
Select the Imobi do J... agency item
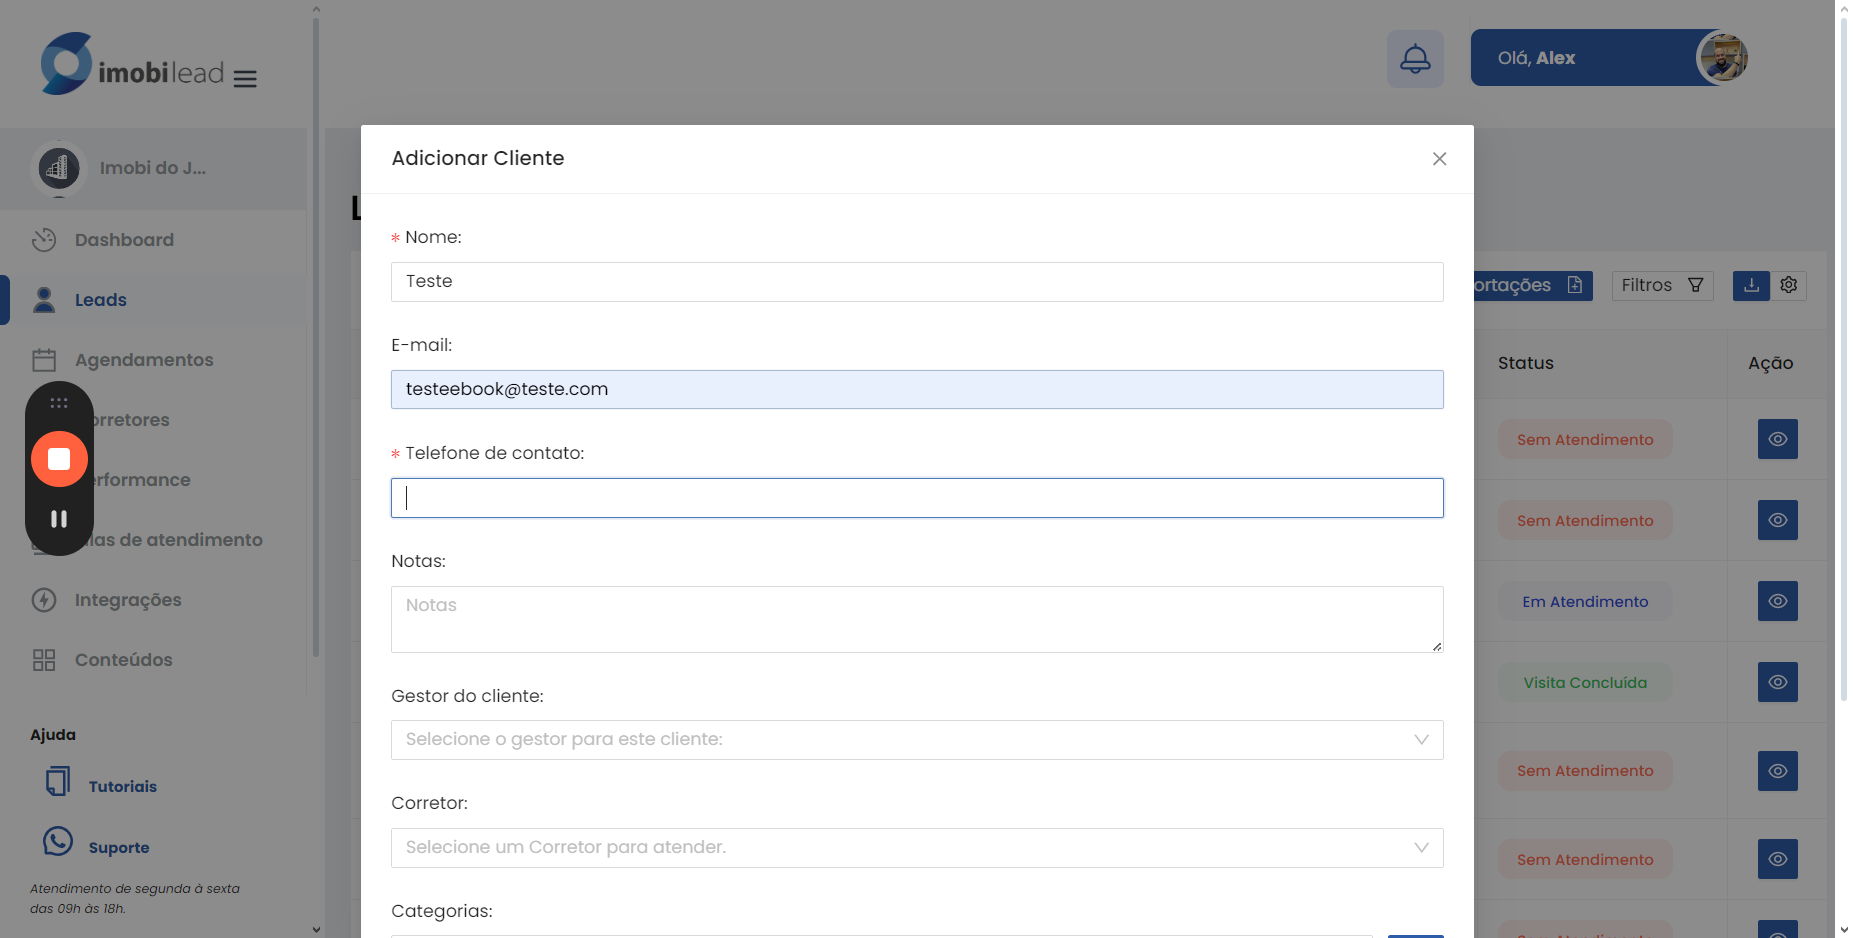[154, 169]
